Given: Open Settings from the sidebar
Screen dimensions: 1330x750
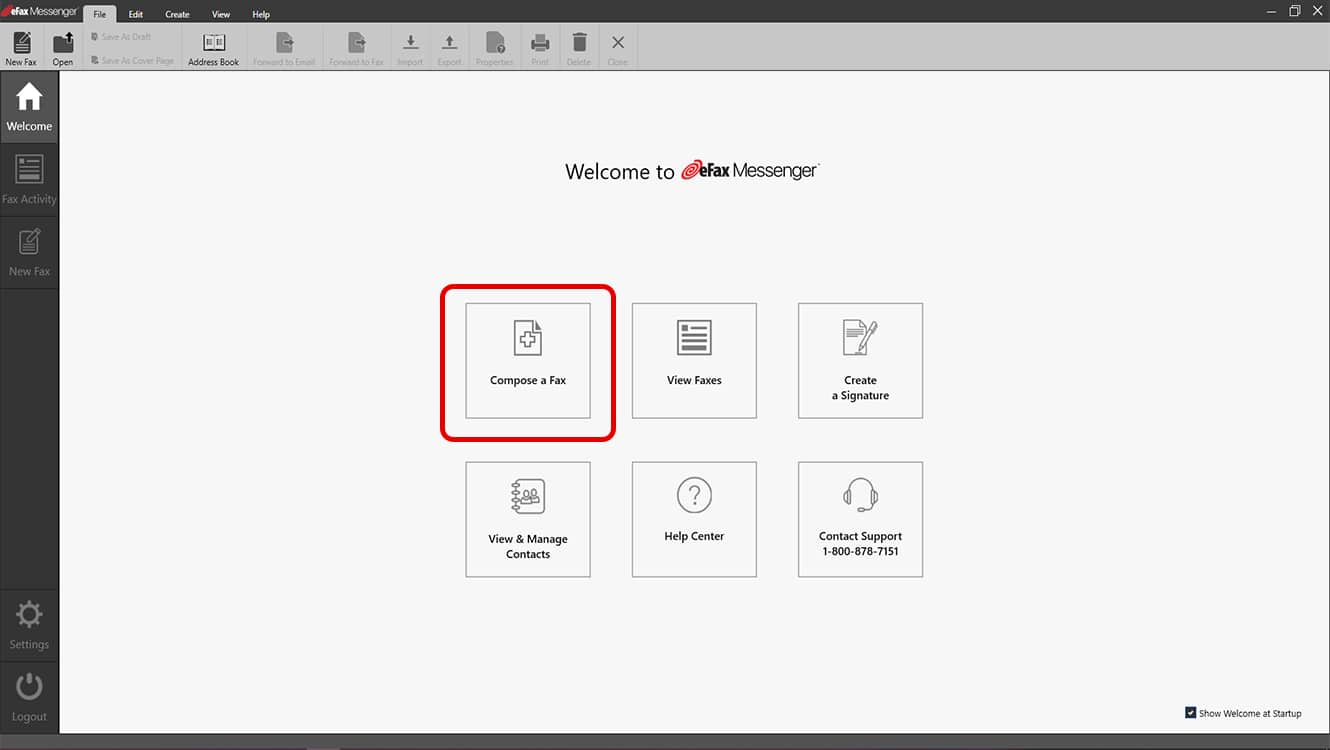Looking at the screenshot, I should [x=29, y=623].
